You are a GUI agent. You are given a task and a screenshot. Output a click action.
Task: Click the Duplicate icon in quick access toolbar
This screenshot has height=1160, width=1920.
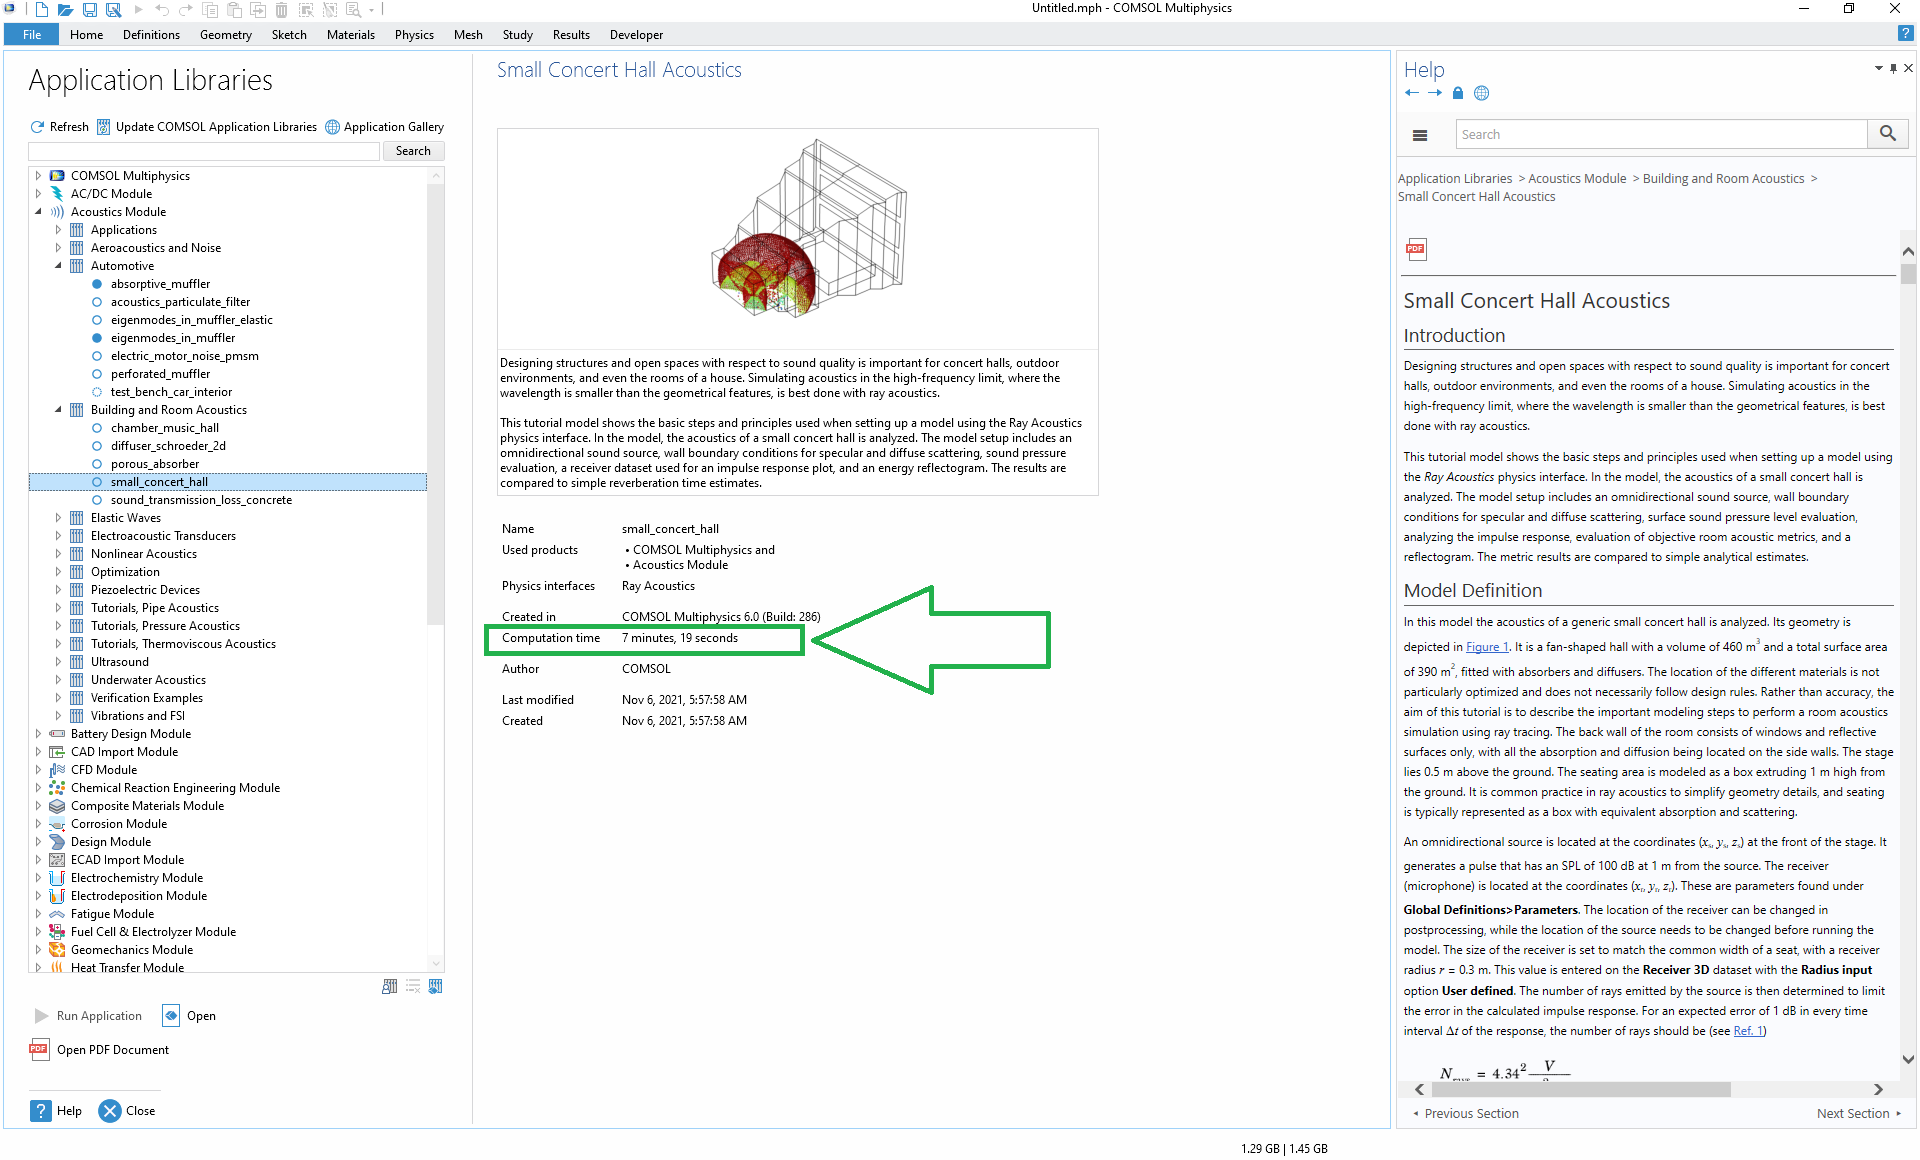tap(258, 10)
